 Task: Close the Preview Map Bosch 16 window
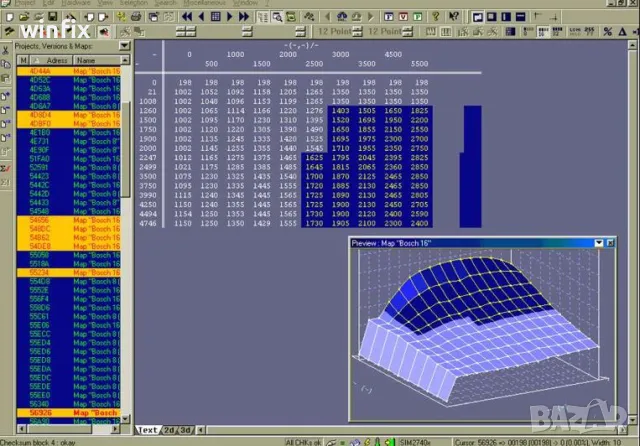[x=611, y=243]
